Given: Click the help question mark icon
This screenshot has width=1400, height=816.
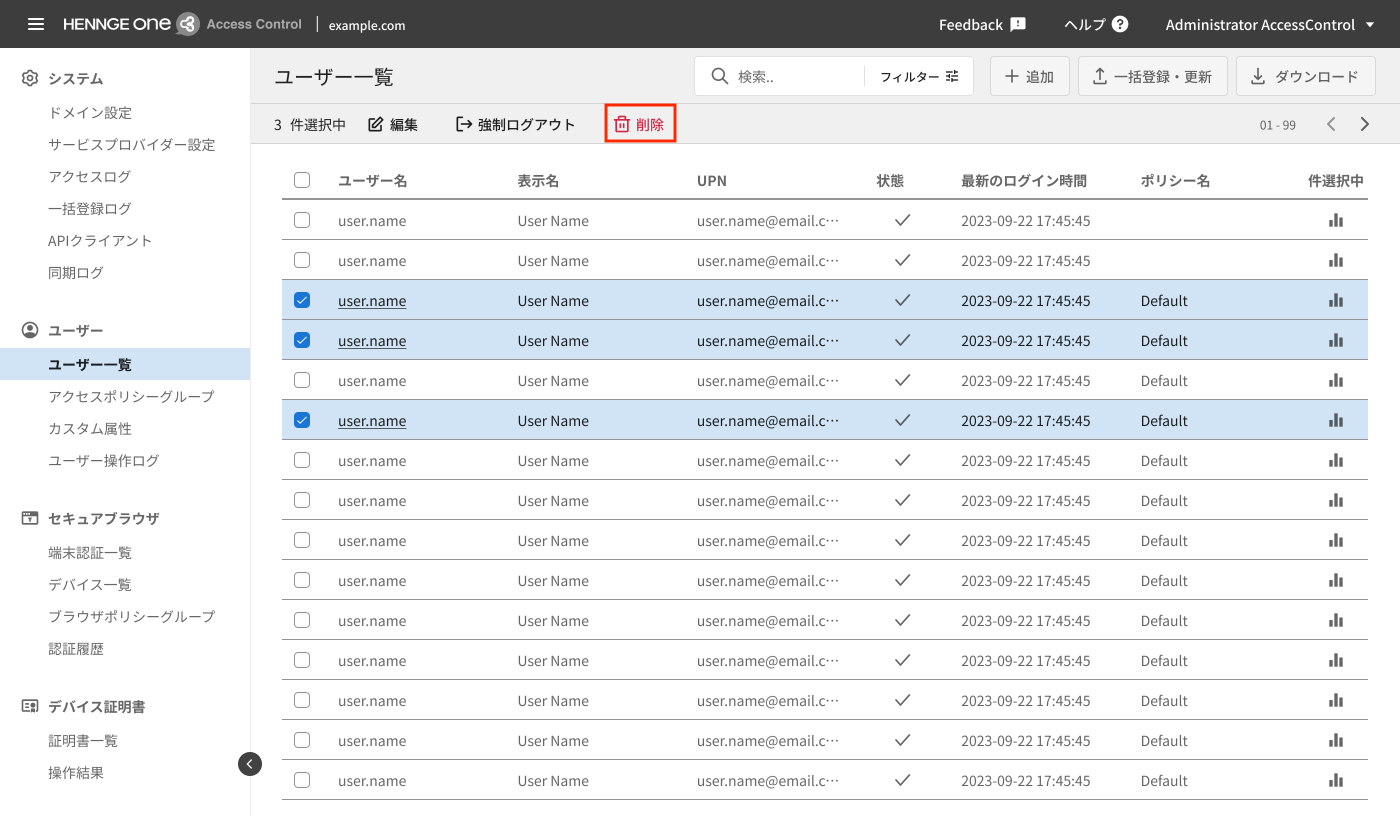Looking at the screenshot, I should pos(1120,24).
